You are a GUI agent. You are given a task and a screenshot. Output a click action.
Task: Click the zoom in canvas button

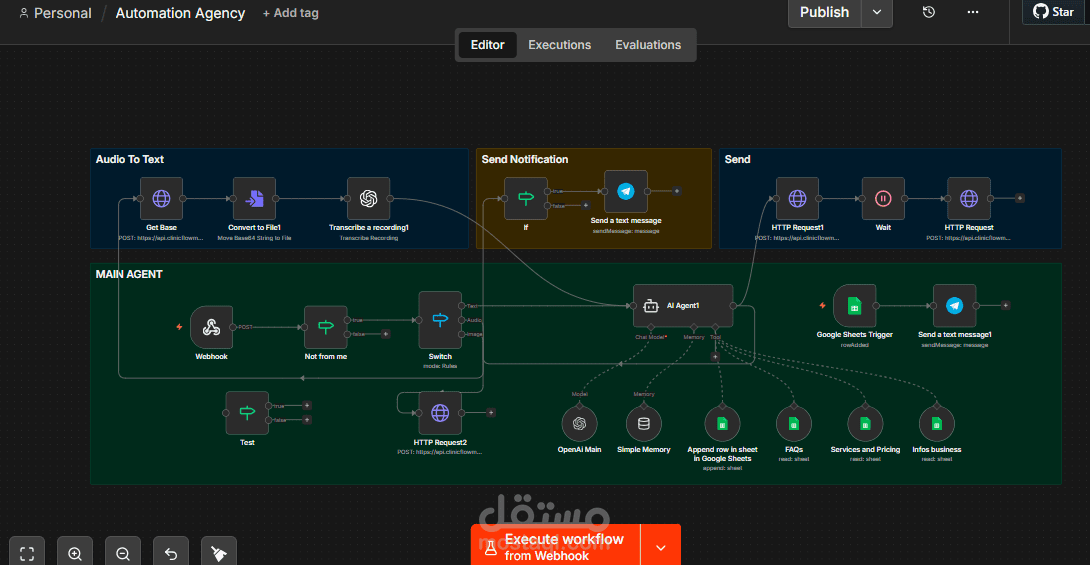75,553
